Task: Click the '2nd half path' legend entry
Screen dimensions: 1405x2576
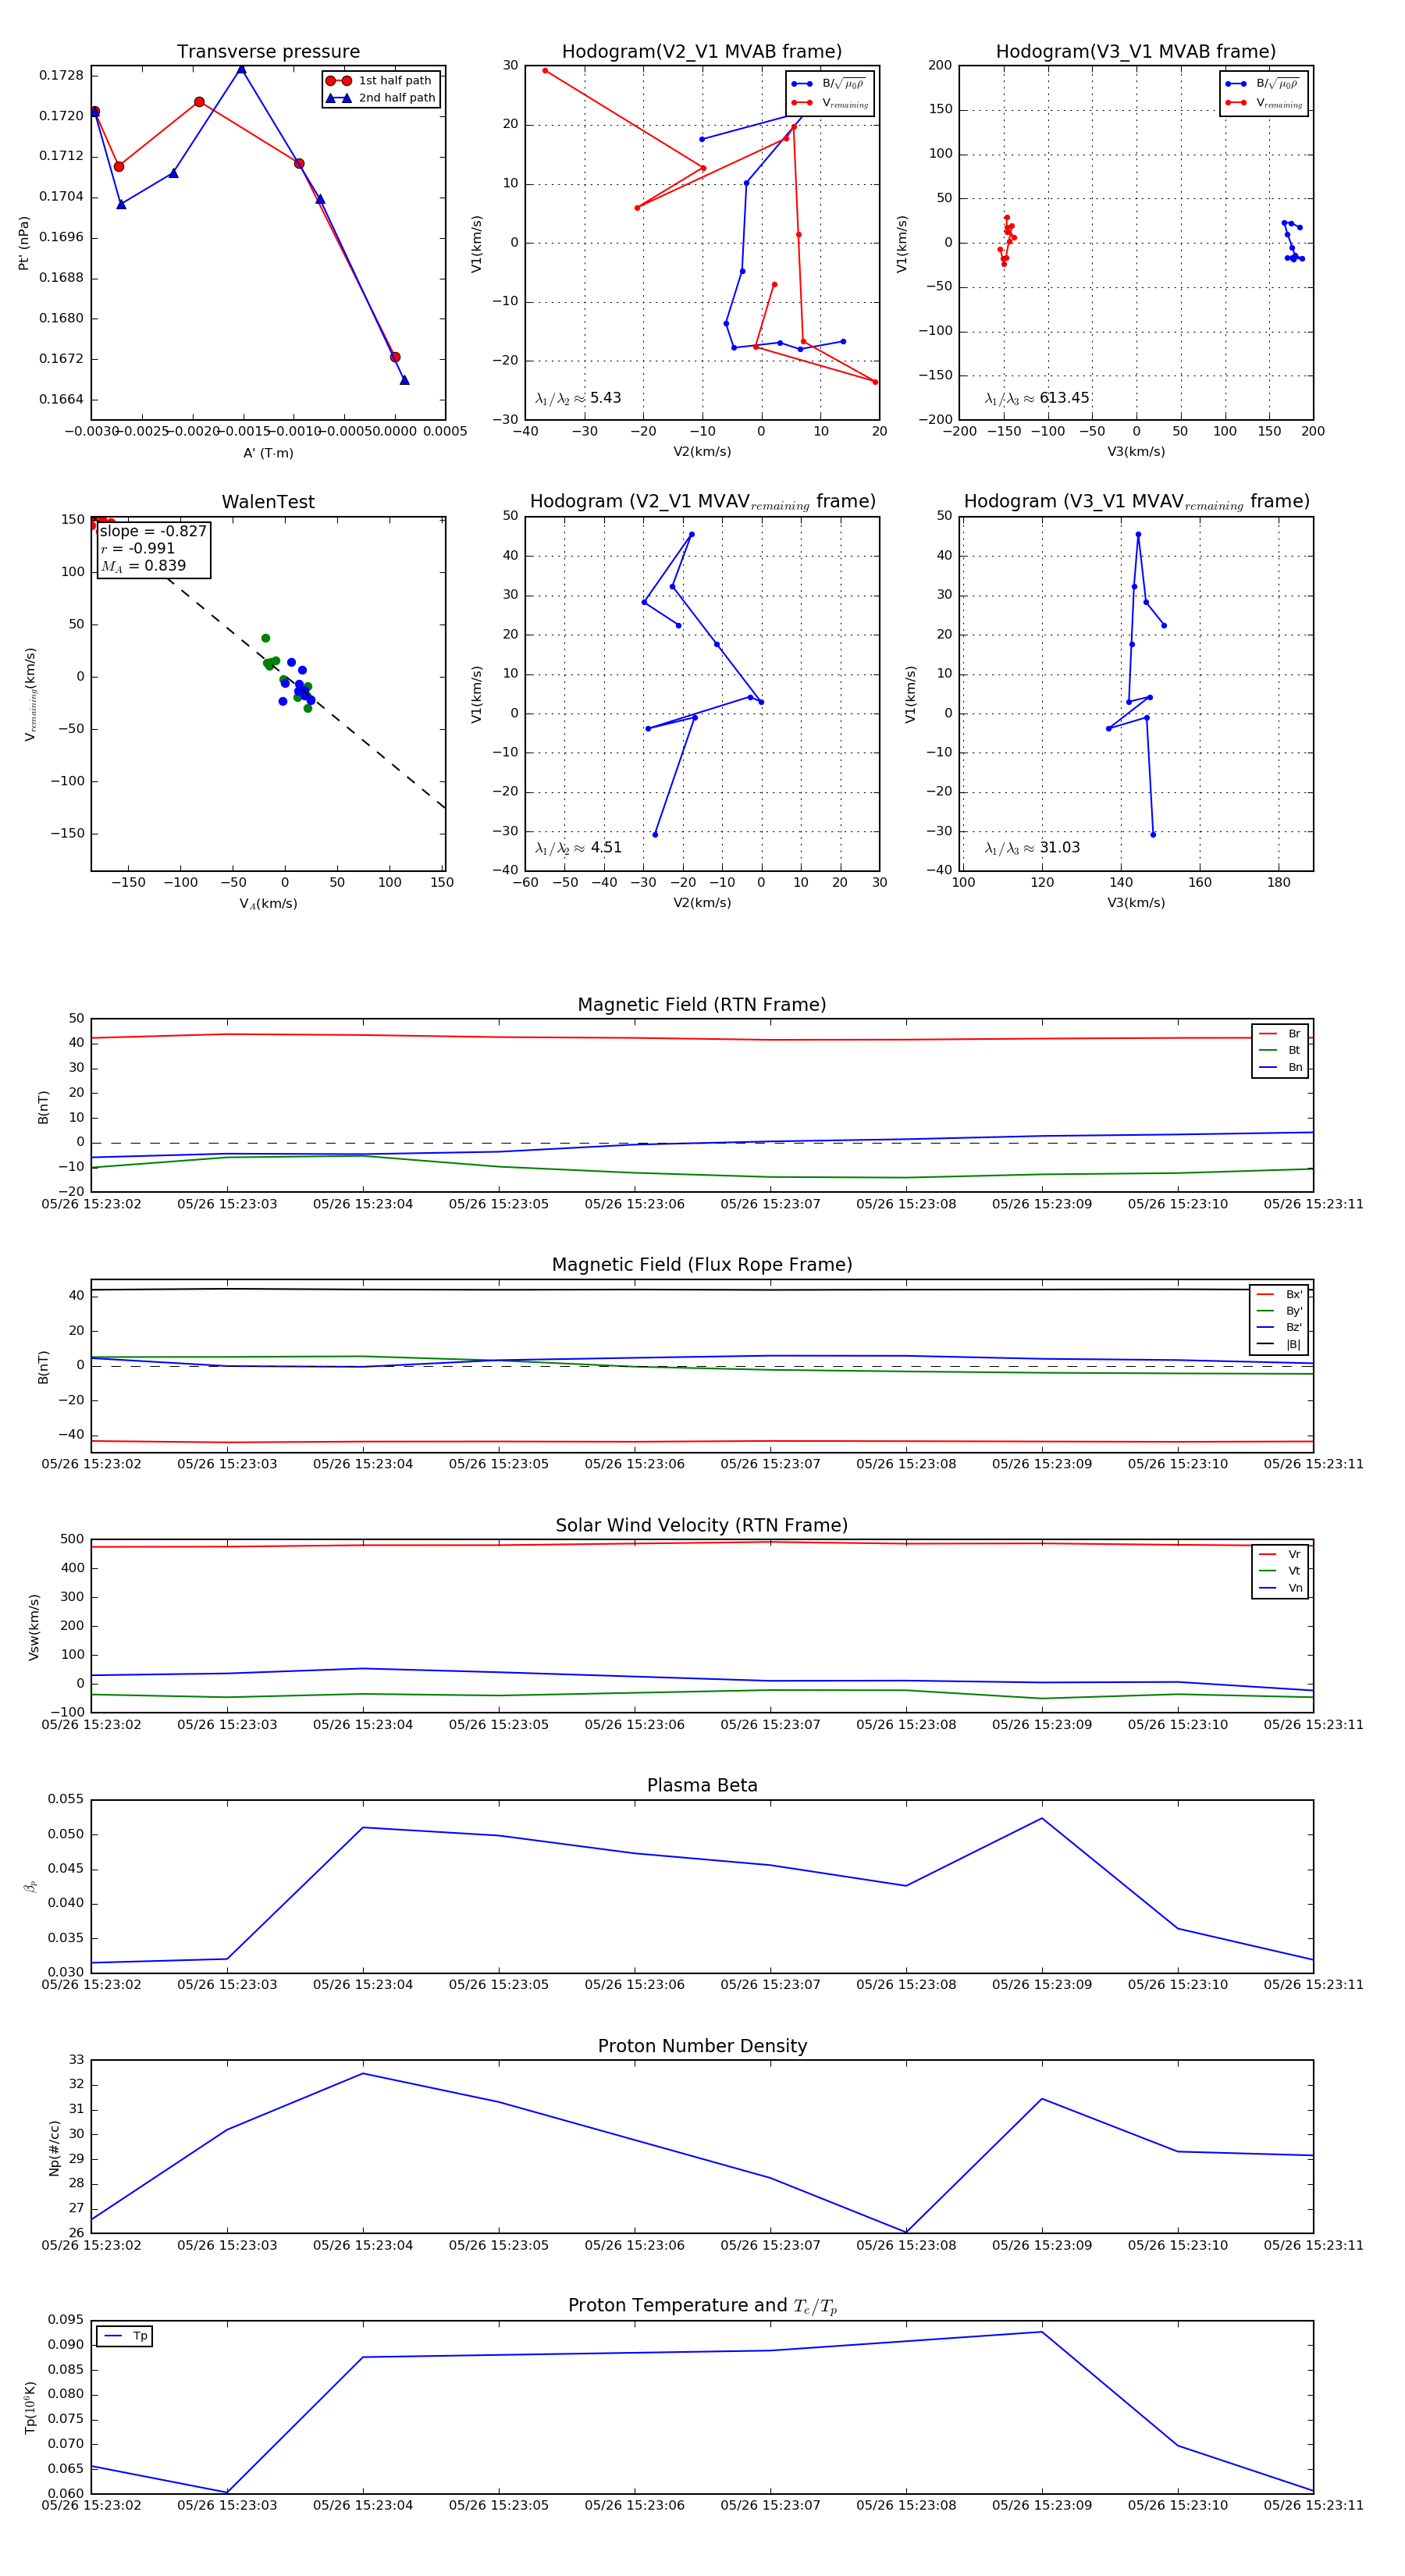Action: click(380, 98)
